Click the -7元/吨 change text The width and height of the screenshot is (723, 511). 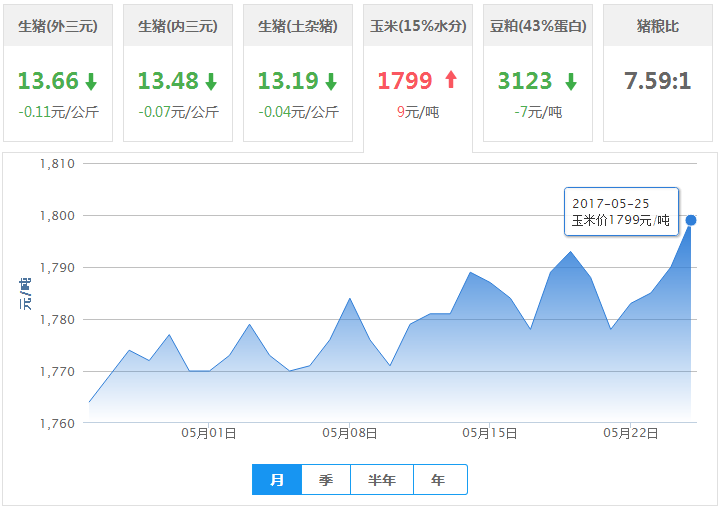click(538, 112)
